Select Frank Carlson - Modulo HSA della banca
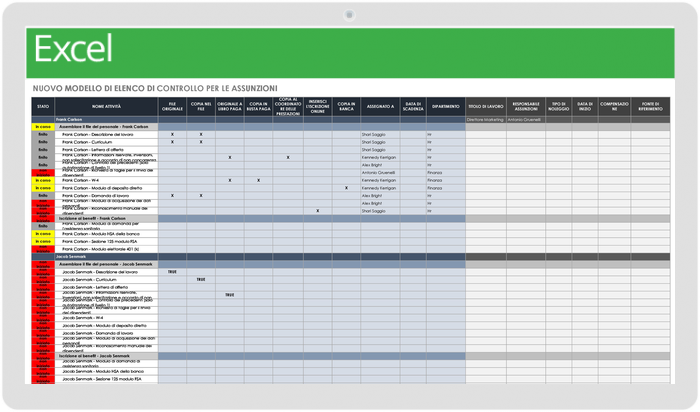Viewport: 700px width, 412px height. [x=106, y=234]
